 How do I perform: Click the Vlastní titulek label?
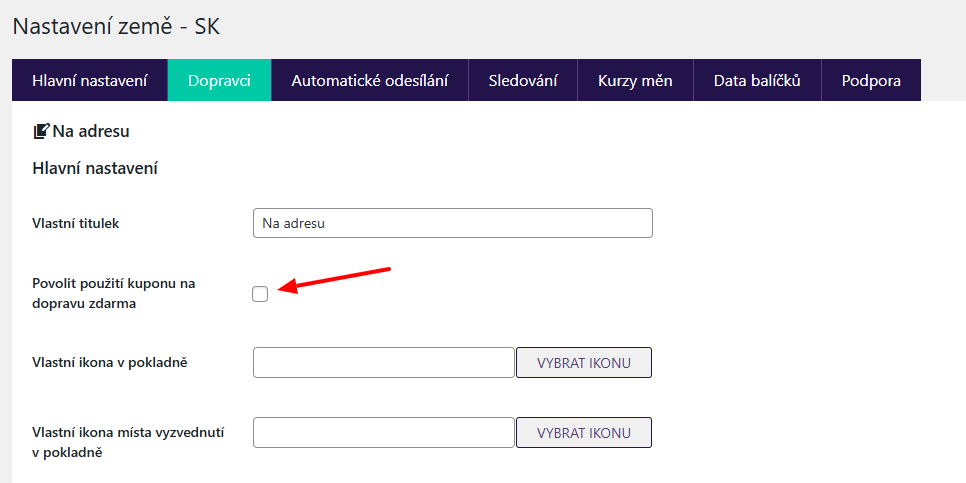tap(75, 224)
